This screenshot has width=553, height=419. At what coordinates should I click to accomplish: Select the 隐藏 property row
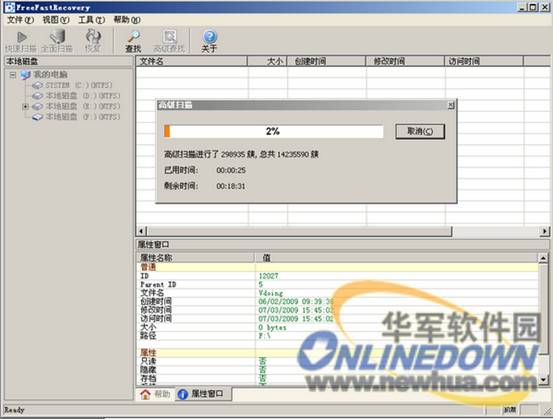pyautogui.click(x=338, y=370)
